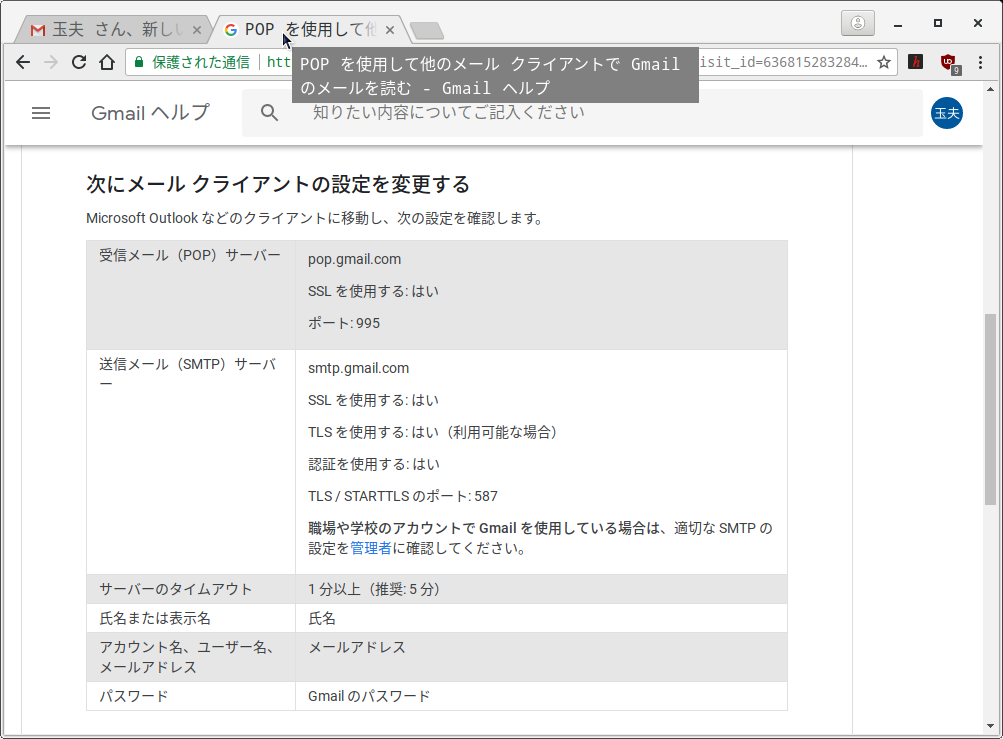Click the ポート: 995 text
The height and width of the screenshot is (739, 1003).
click(x=344, y=323)
